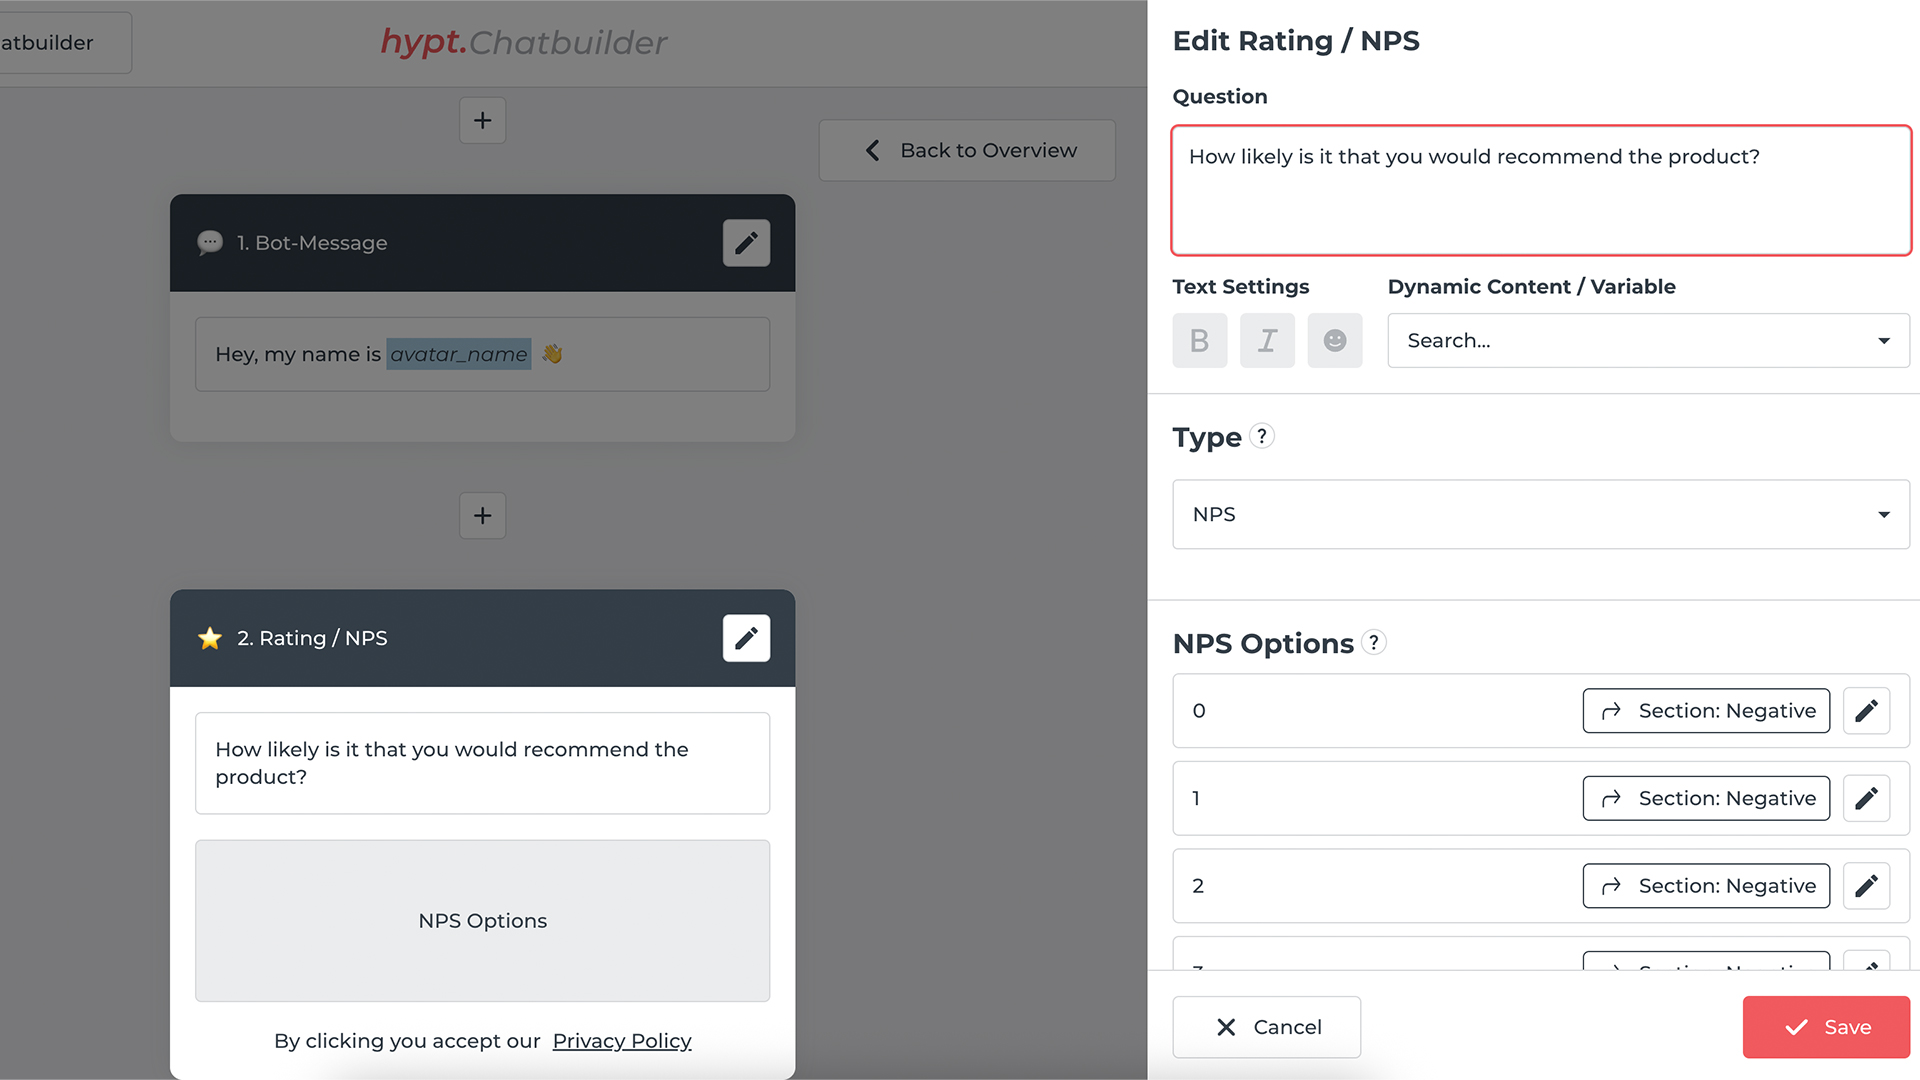Open the Privacy Policy link
This screenshot has width=1920, height=1080.
tap(621, 1041)
